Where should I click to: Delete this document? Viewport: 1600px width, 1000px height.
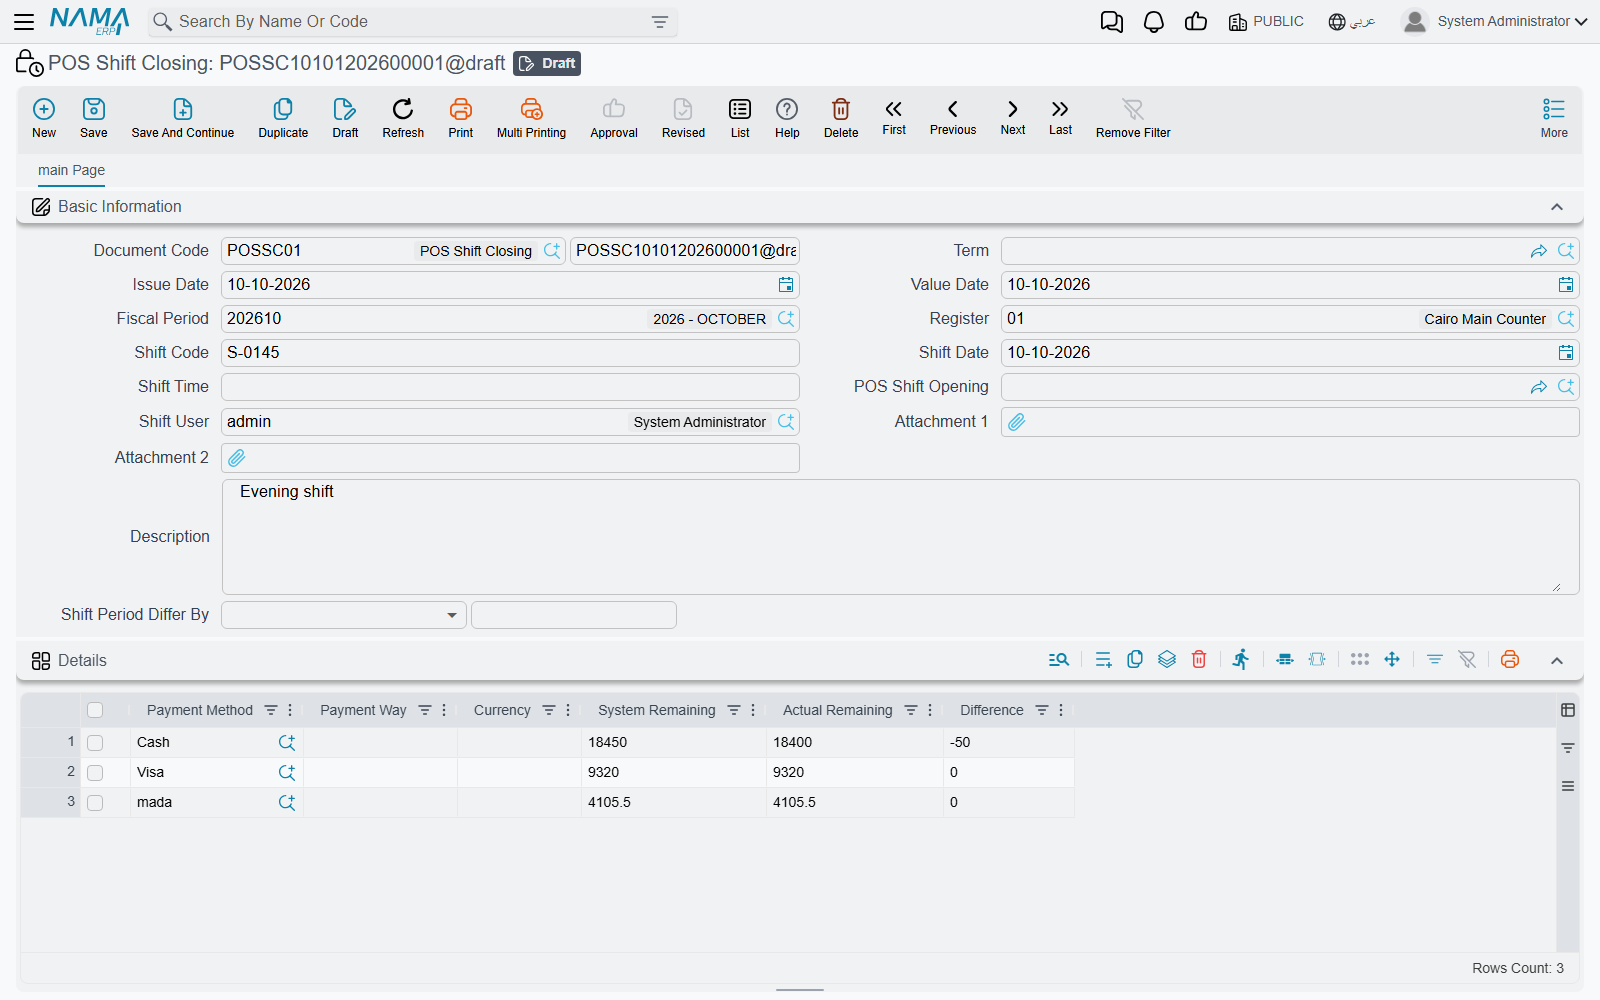pyautogui.click(x=841, y=117)
